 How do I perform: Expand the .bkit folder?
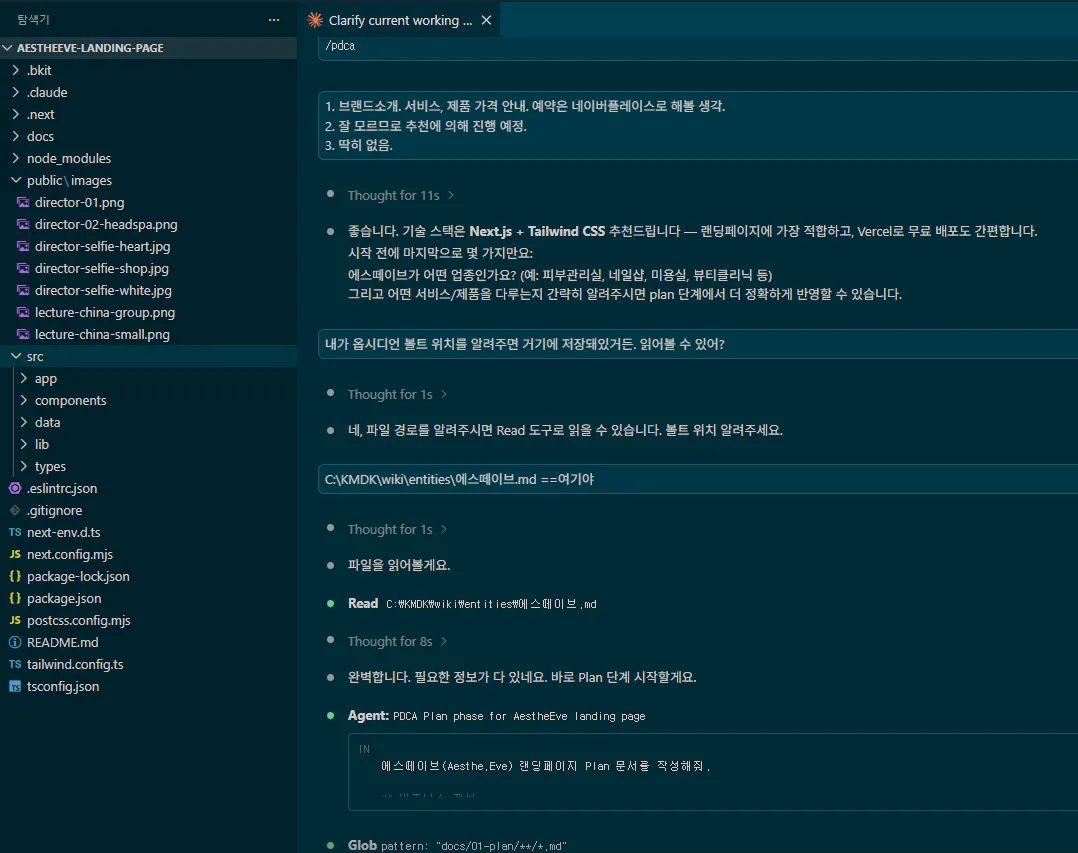pos(16,70)
